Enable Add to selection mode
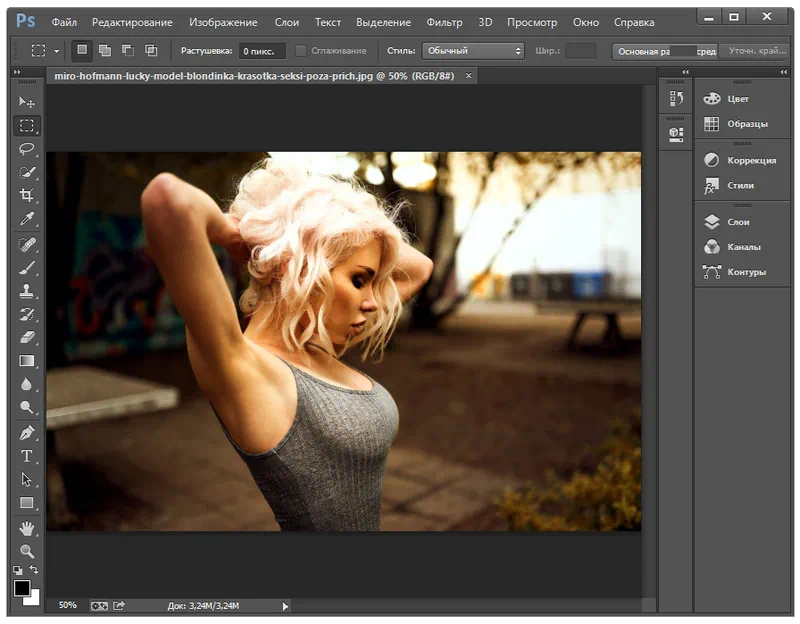Viewport: 800px width, 624px height. pos(105,51)
